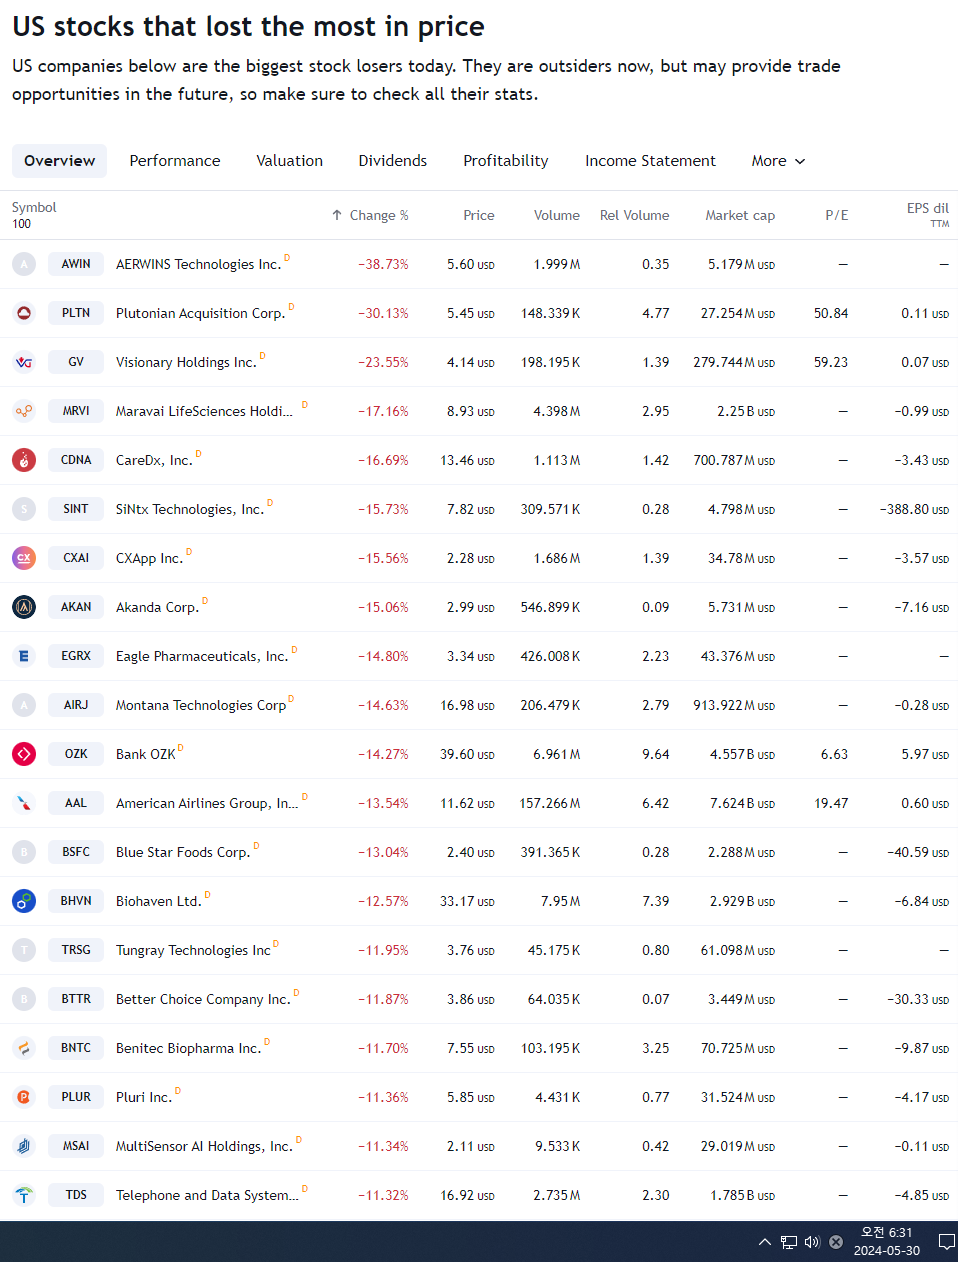Open the AWIN ticker badge
Image resolution: width=958 pixels, height=1262 pixels.
tap(76, 264)
